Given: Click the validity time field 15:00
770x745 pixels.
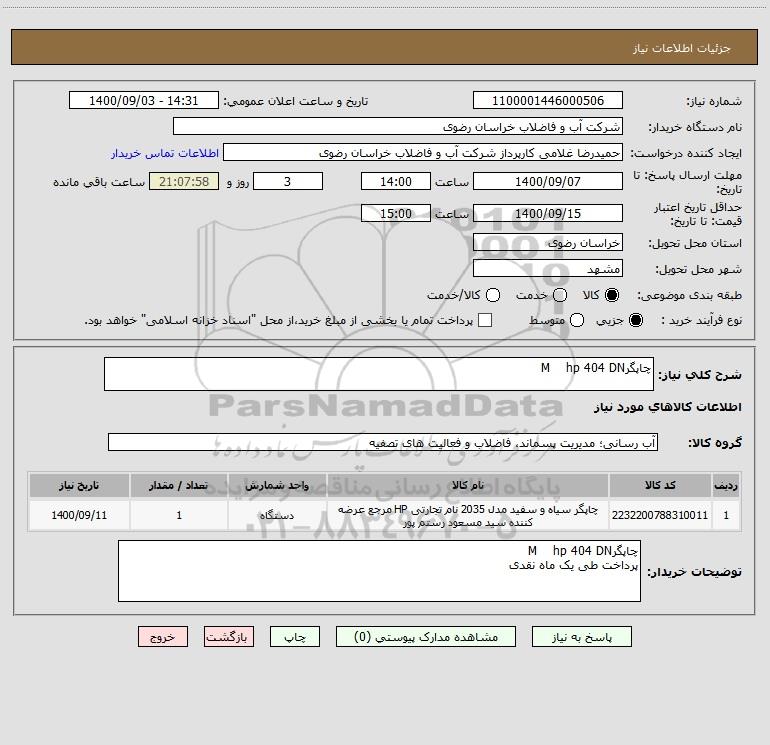Looking at the screenshot, I should point(396,213).
